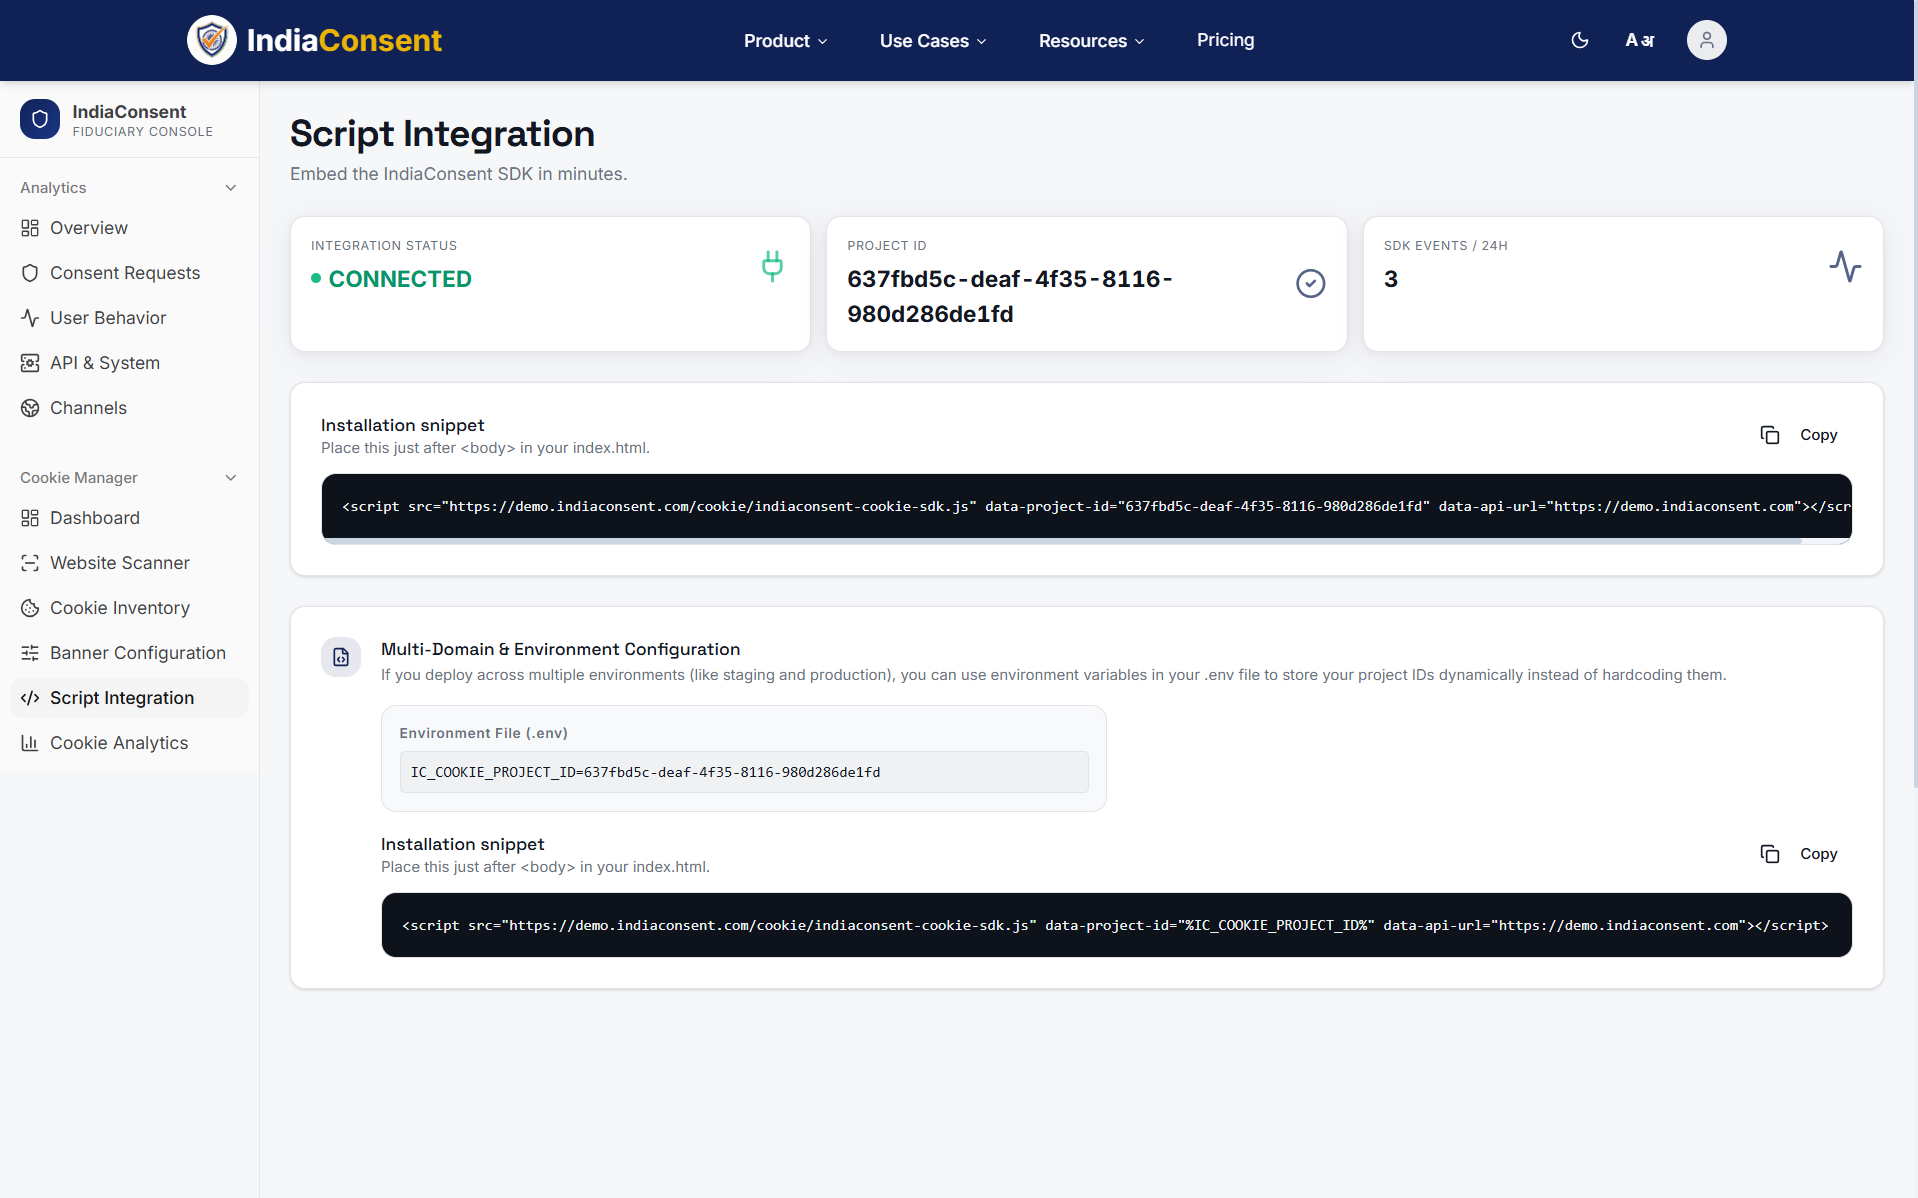Toggle dark mode with the moon icon
1918x1198 pixels.
[1580, 40]
